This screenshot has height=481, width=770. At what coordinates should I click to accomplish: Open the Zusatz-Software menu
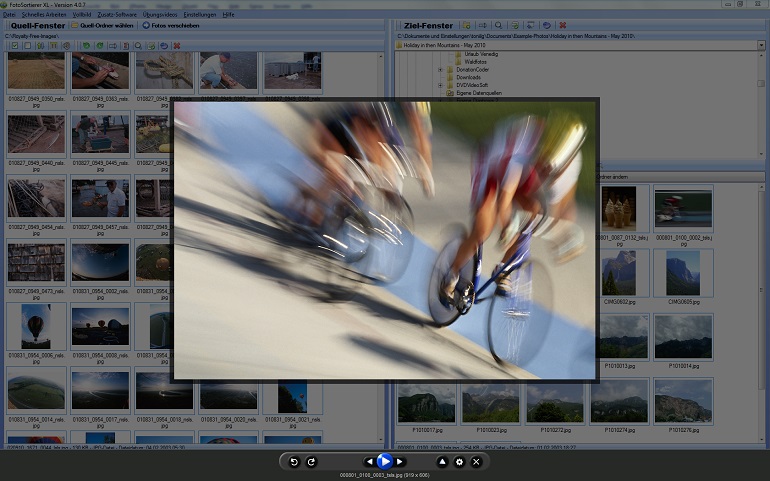click(x=117, y=15)
